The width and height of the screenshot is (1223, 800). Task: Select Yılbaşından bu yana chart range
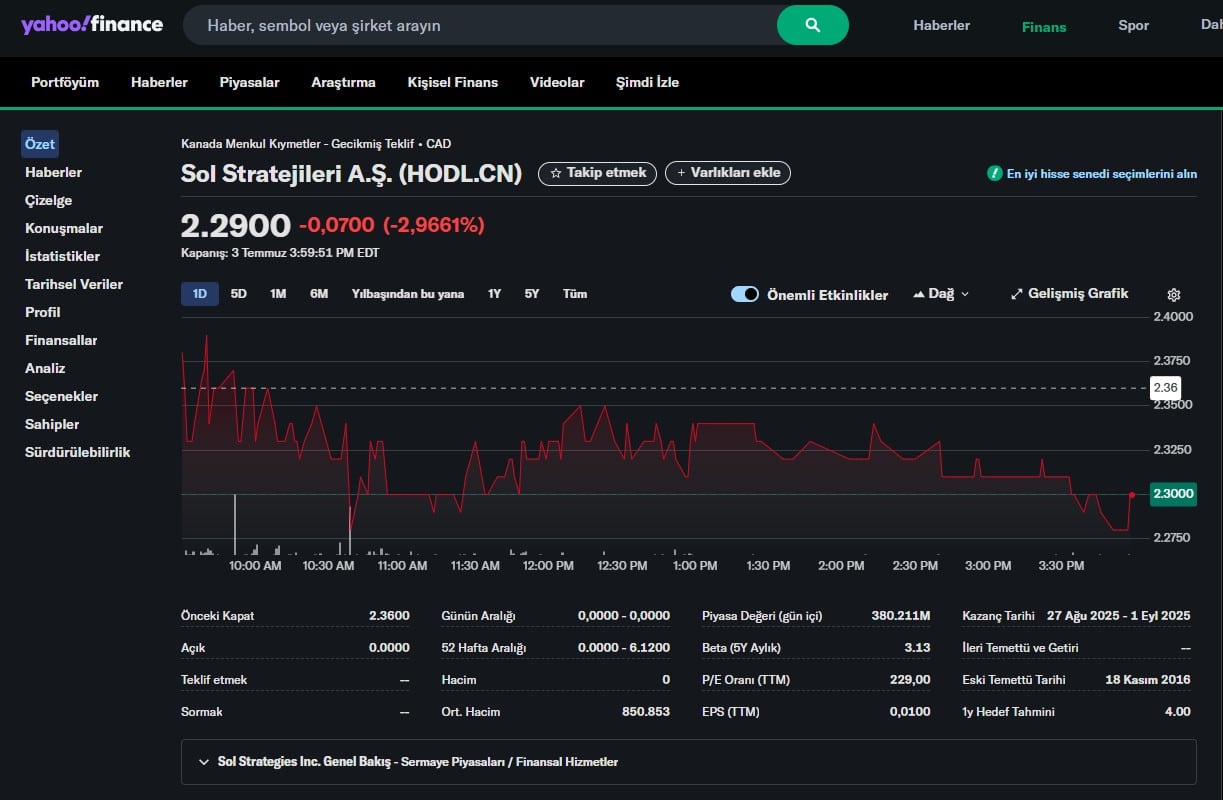point(408,294)
